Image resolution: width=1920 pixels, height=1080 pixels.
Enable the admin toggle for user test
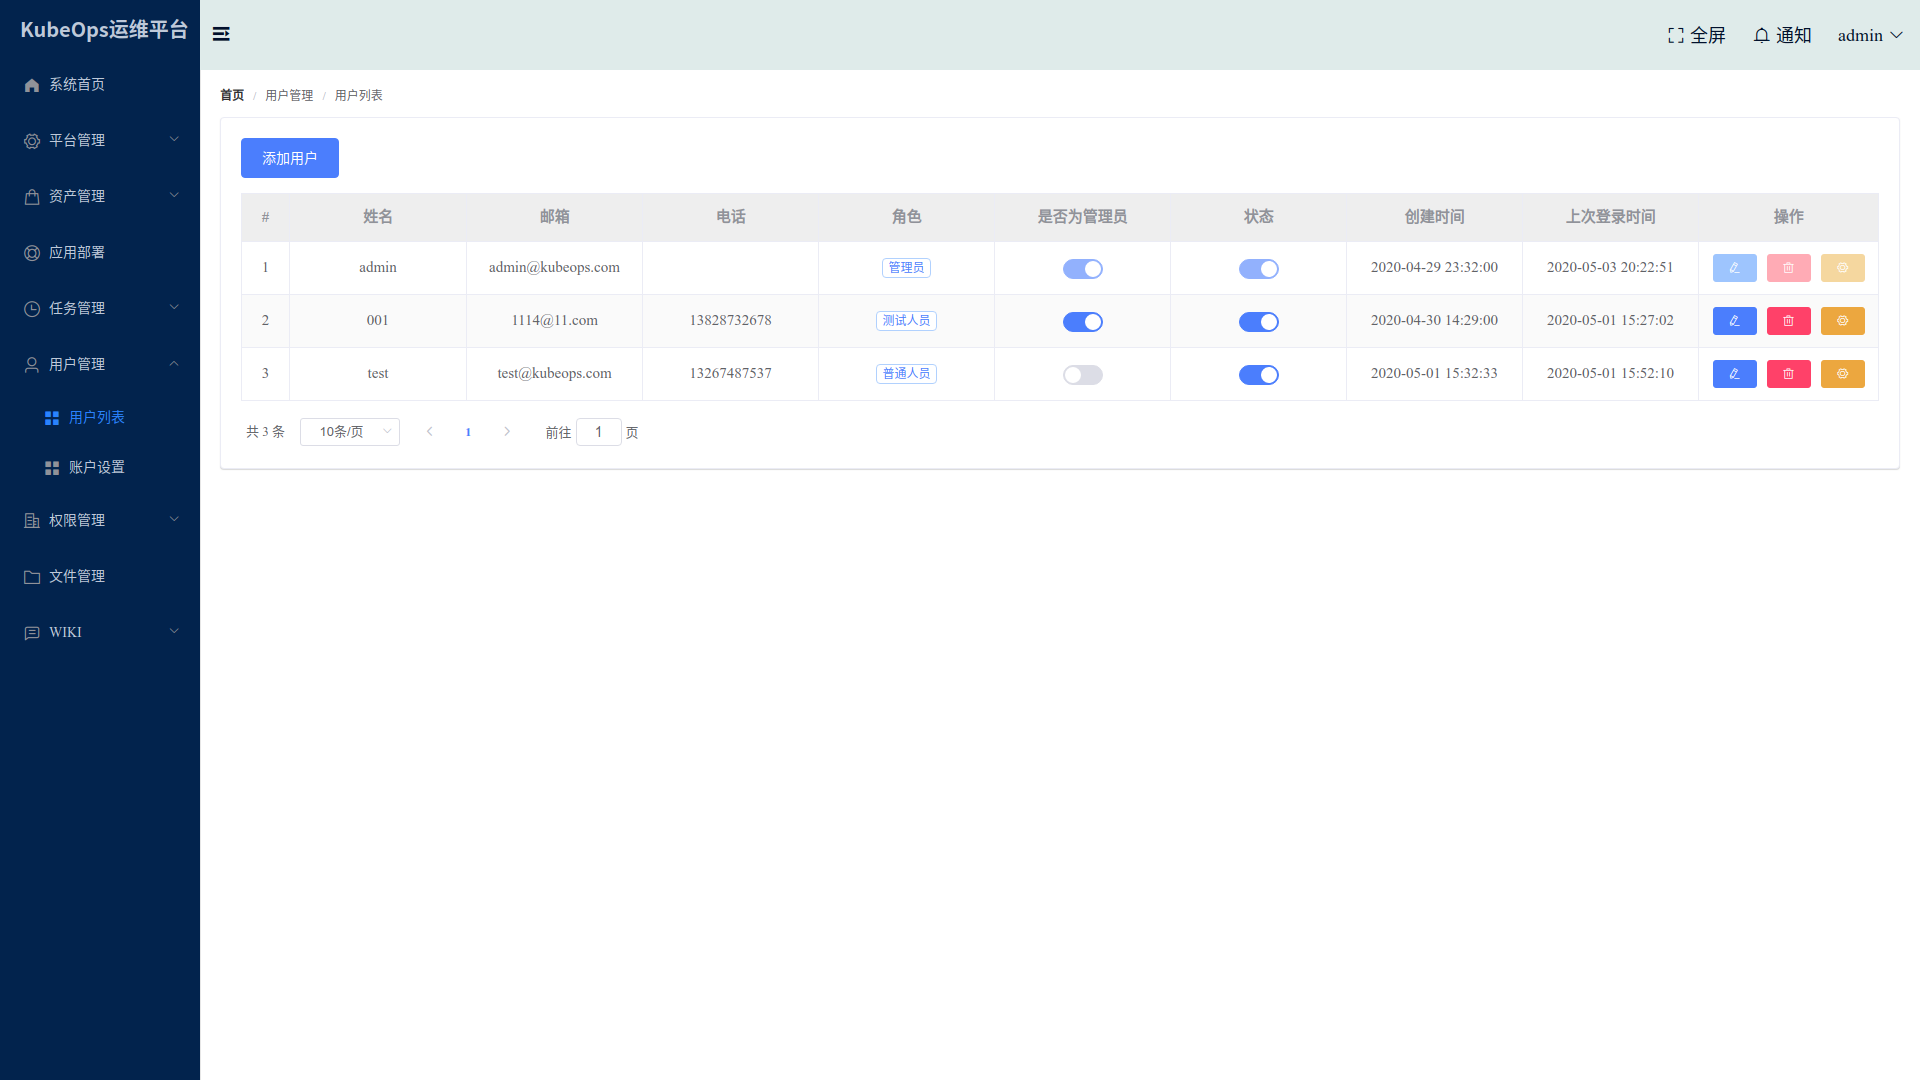1082,375
